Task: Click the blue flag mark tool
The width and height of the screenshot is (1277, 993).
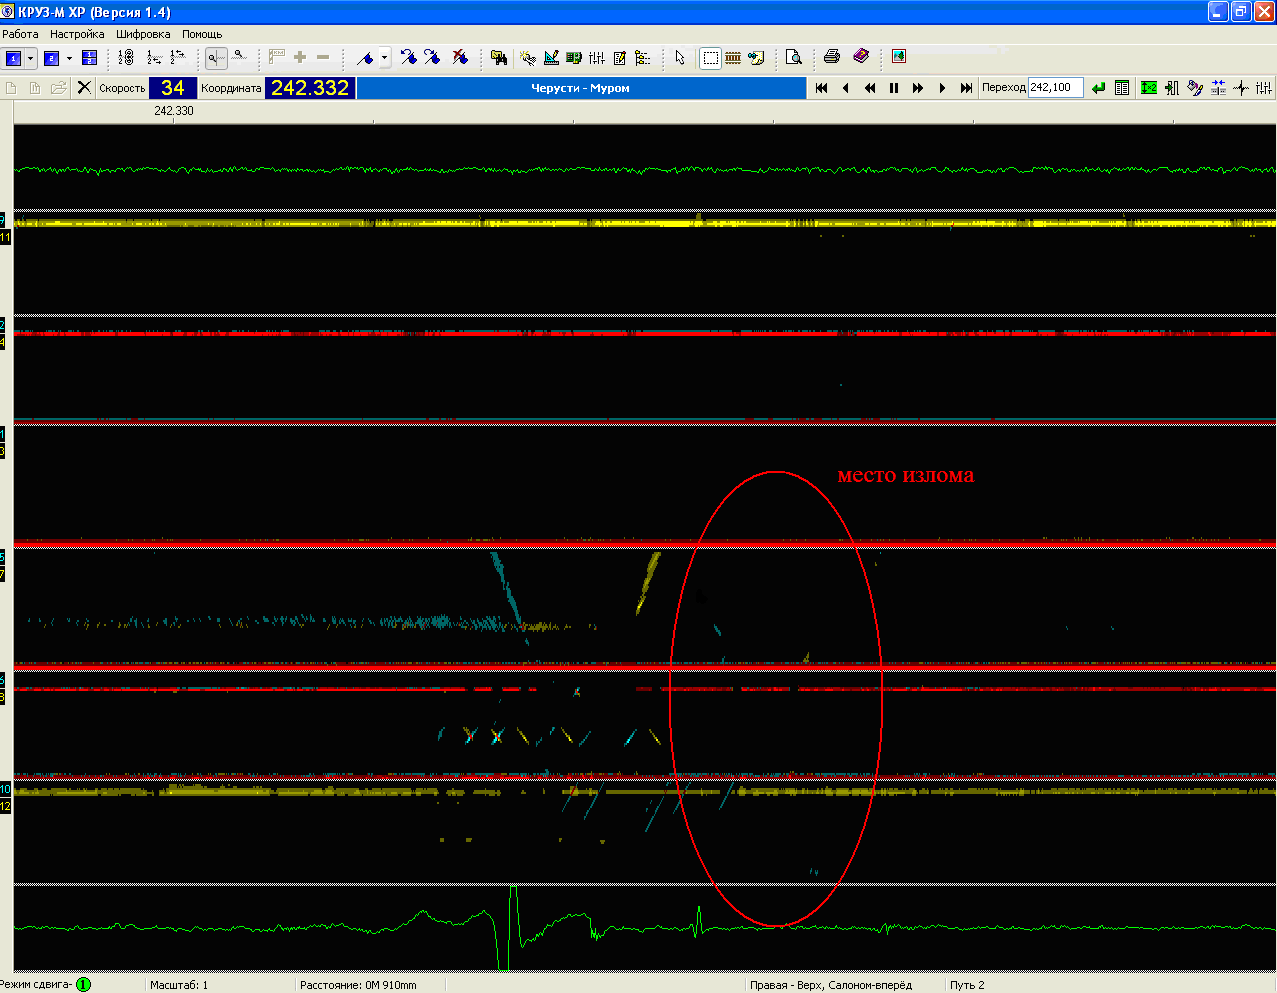Action: tap(365, 58)
